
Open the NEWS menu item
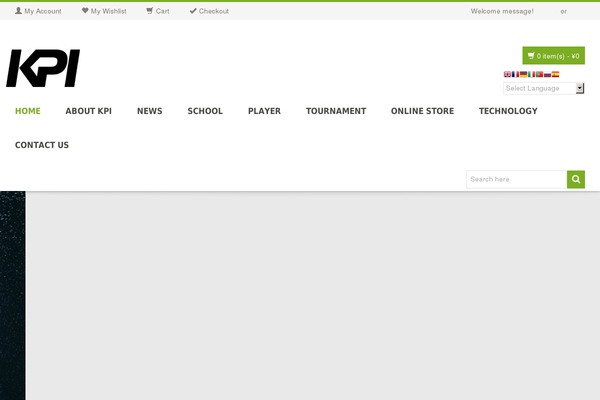(150, 111)
